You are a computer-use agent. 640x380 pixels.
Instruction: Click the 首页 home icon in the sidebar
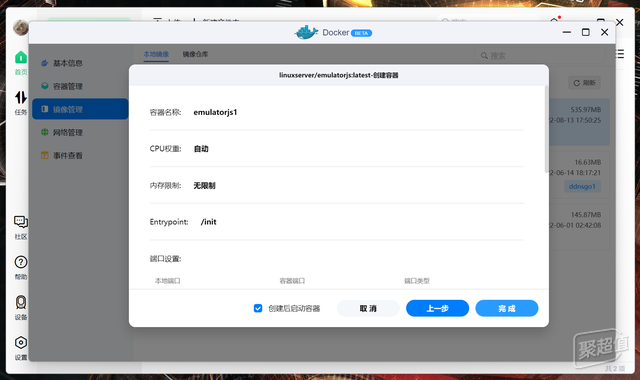point(21,58)
